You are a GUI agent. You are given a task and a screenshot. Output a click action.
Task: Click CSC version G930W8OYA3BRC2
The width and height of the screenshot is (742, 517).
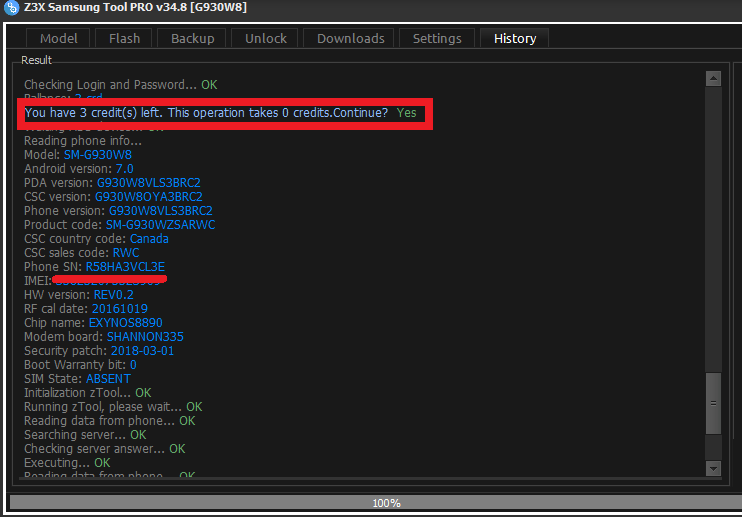click(x=149, y=197)
